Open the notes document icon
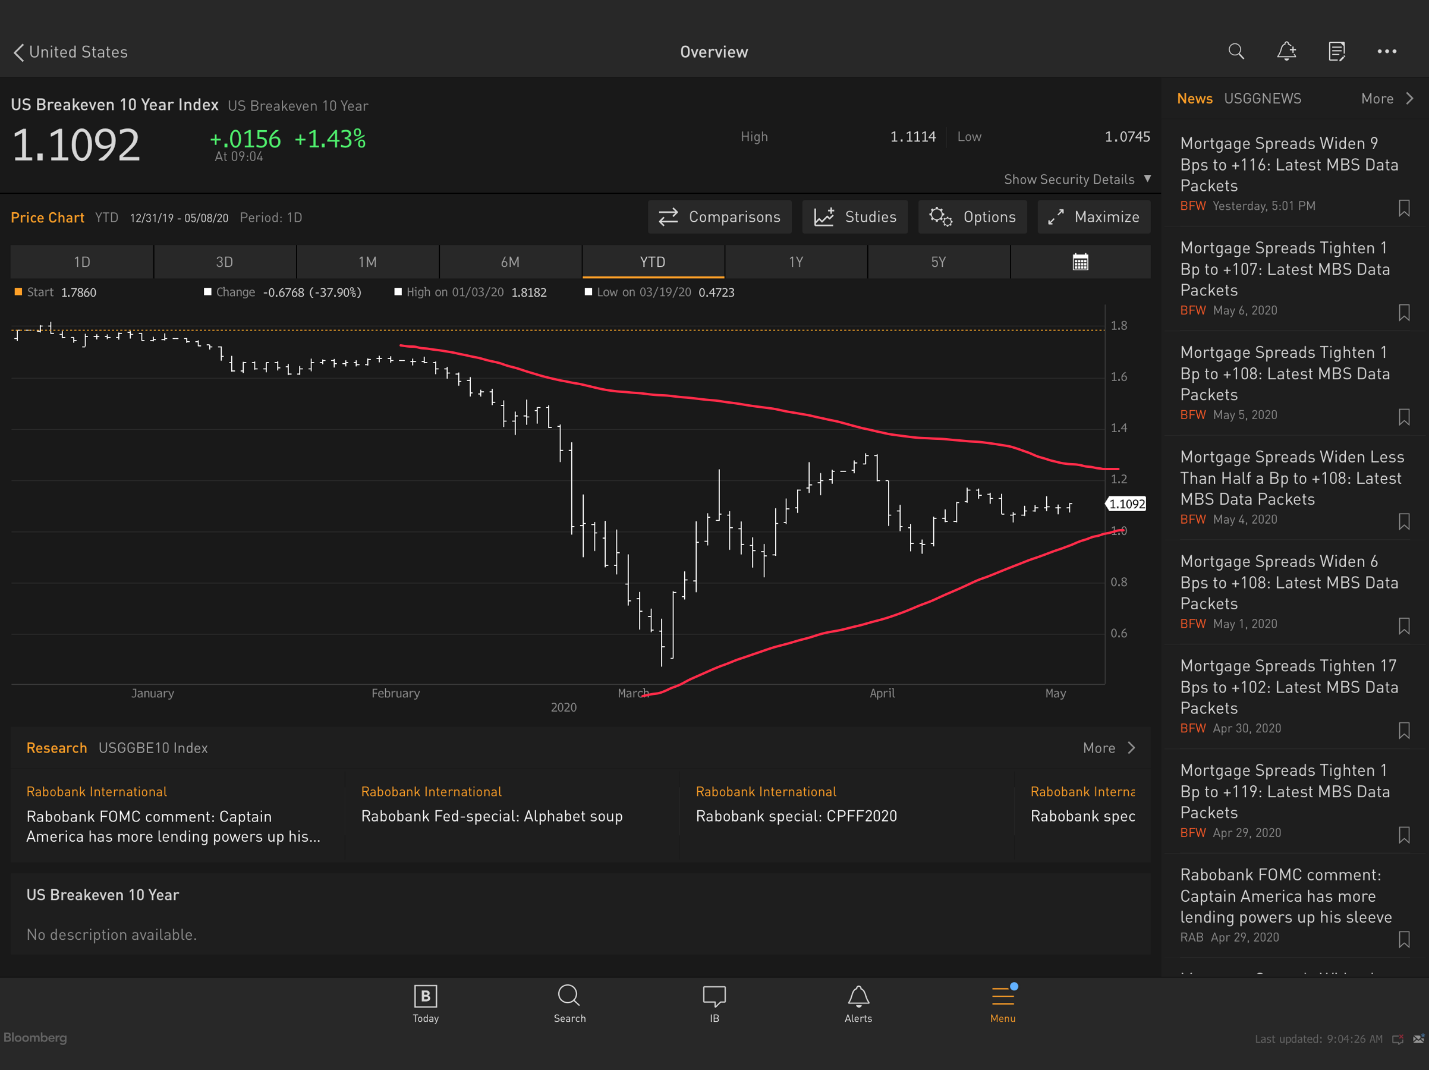 (x=1336, y=51)
